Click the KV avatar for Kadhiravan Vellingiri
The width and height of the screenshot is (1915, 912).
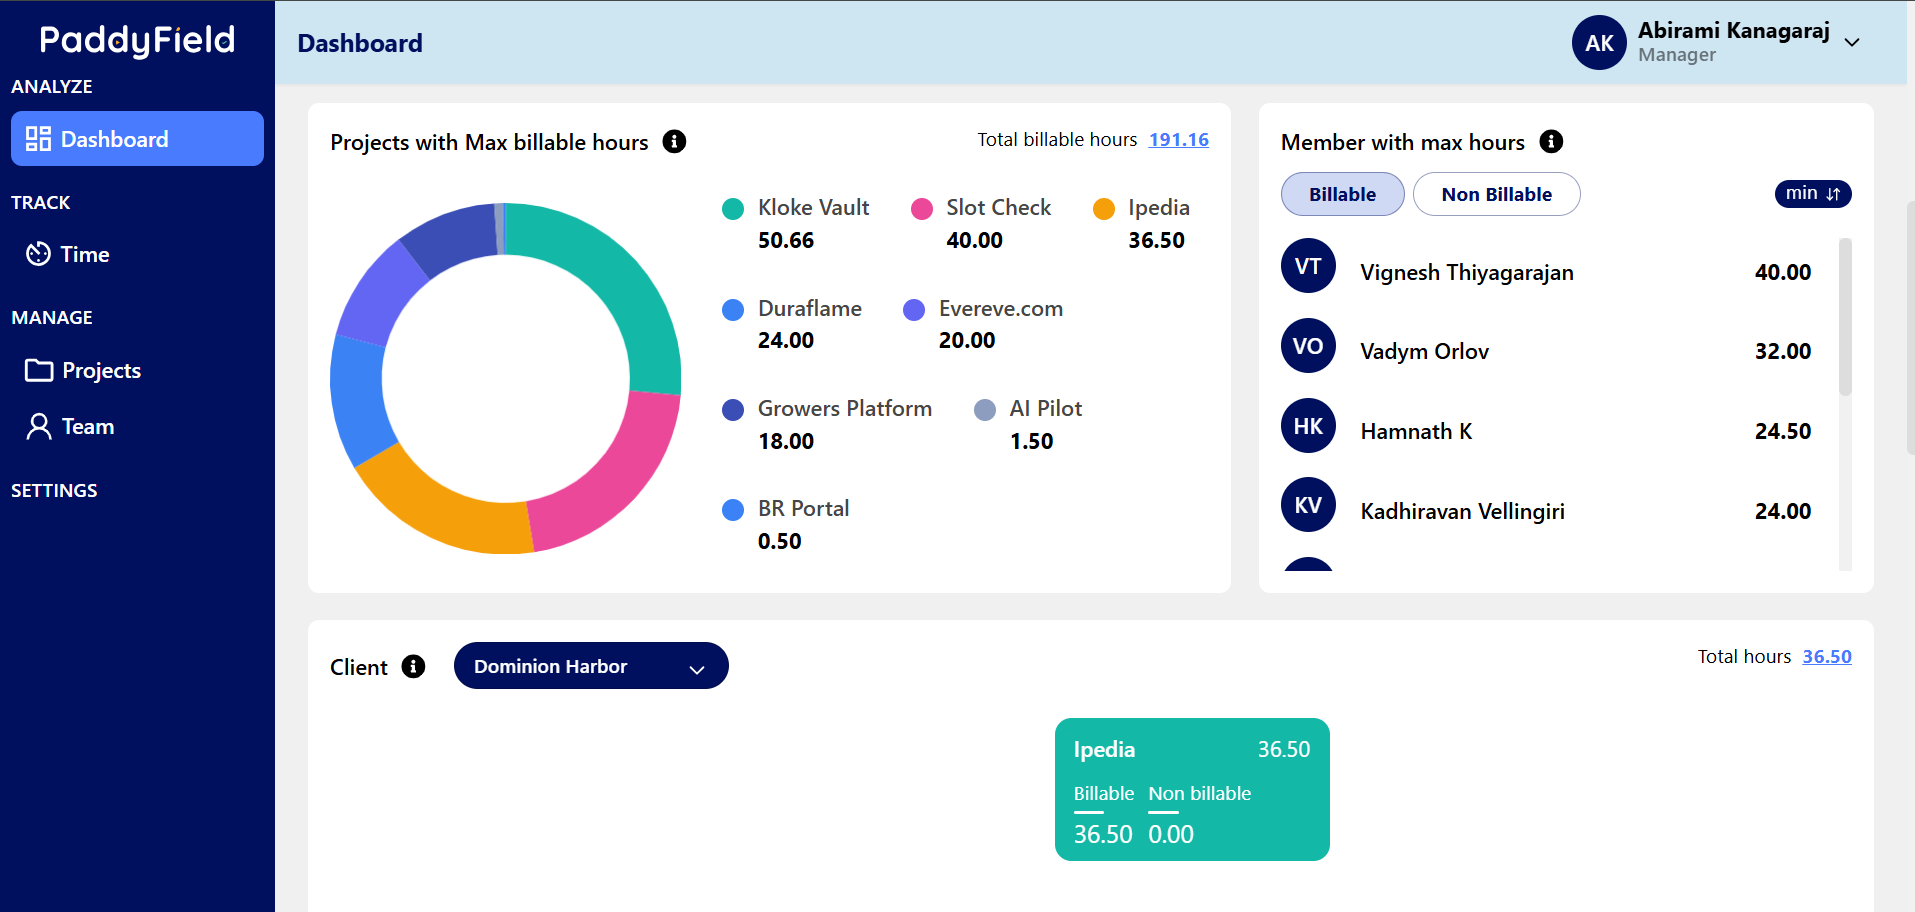point(1308,505)
